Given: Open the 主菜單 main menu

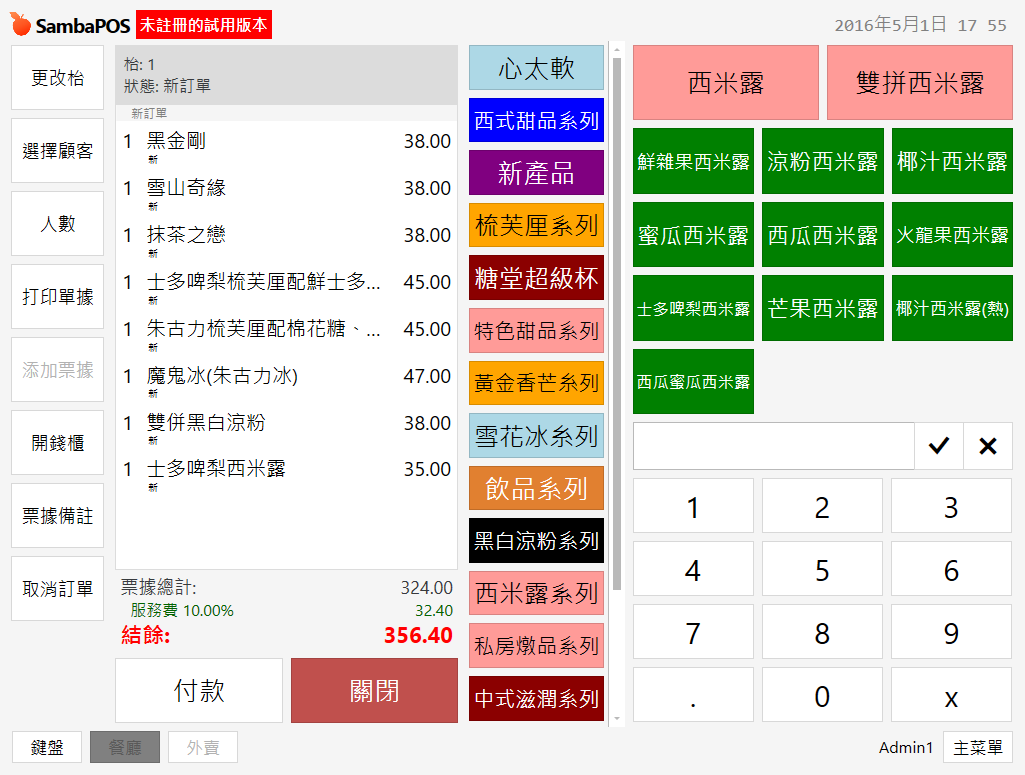Looking at the screenshot, I should [x=977, y=747].
